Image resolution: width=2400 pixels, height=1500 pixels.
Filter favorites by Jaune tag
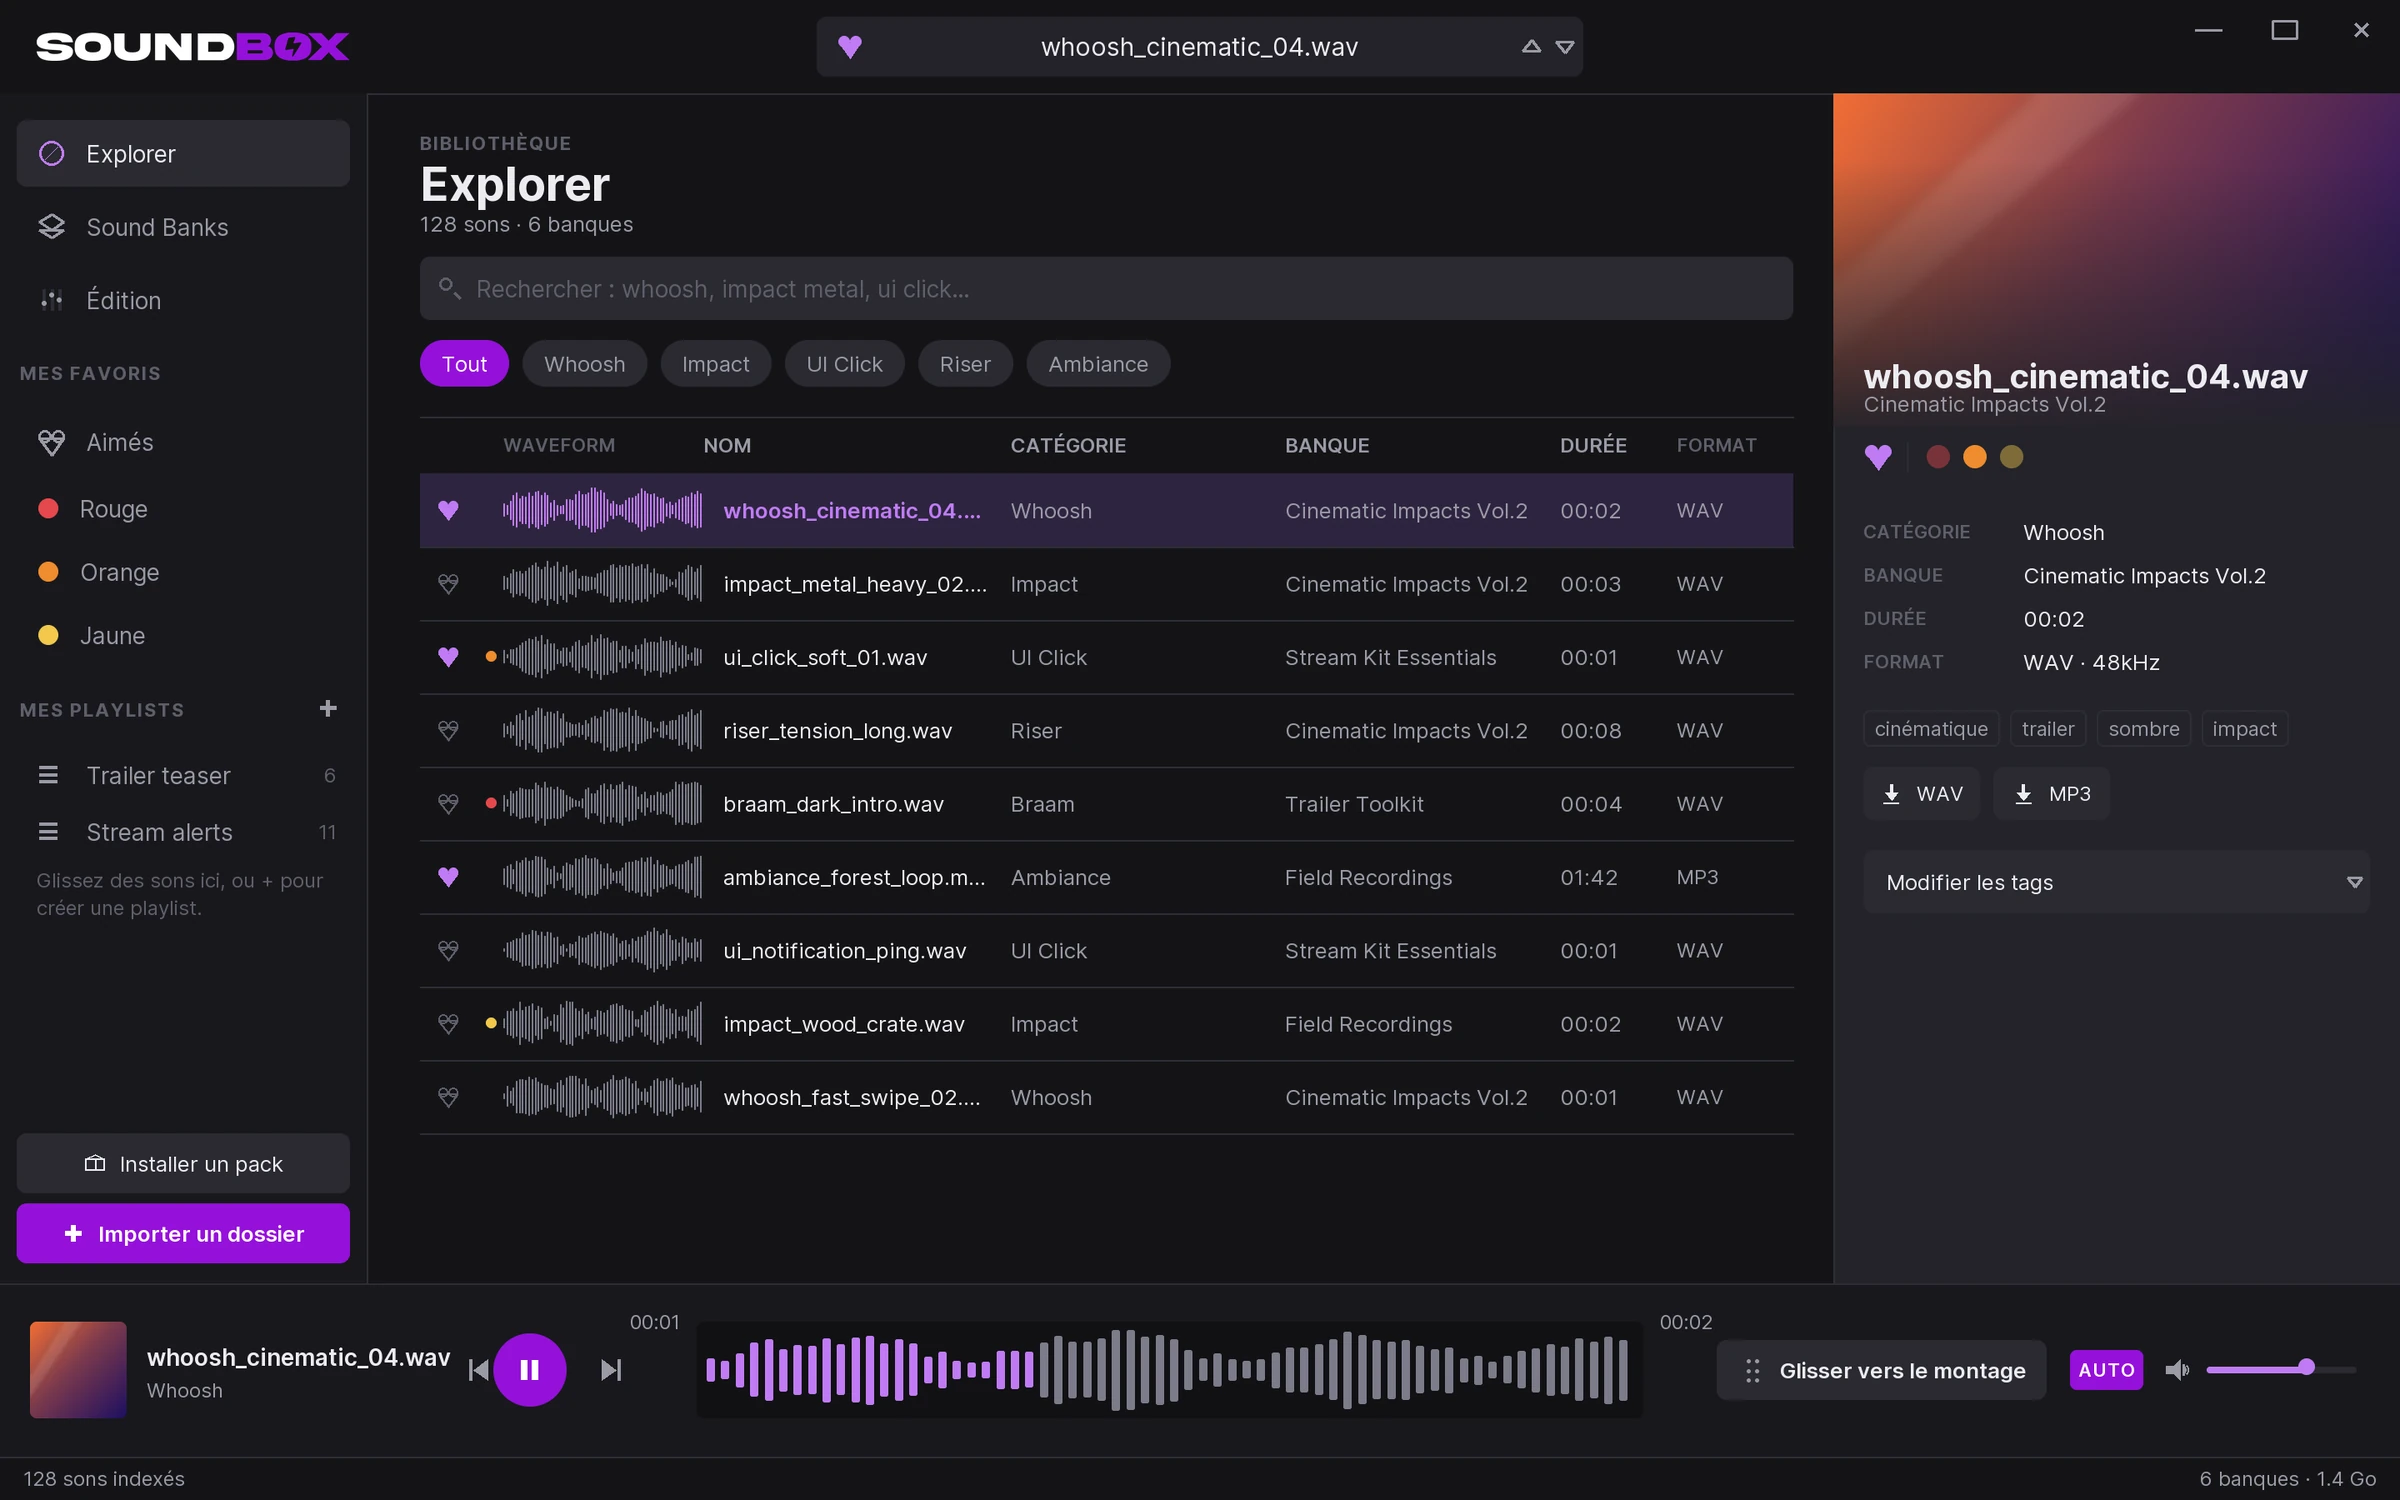[183, 635]
